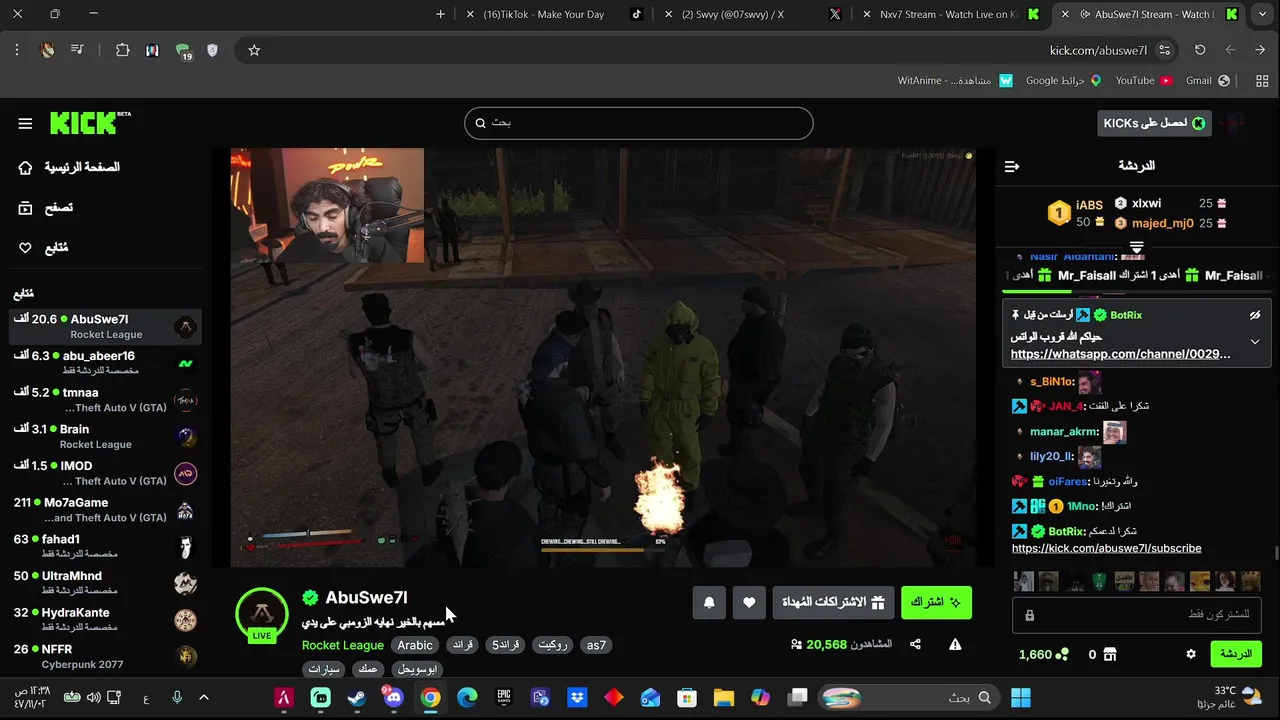Show hidden system tray icons

[204, 697]
